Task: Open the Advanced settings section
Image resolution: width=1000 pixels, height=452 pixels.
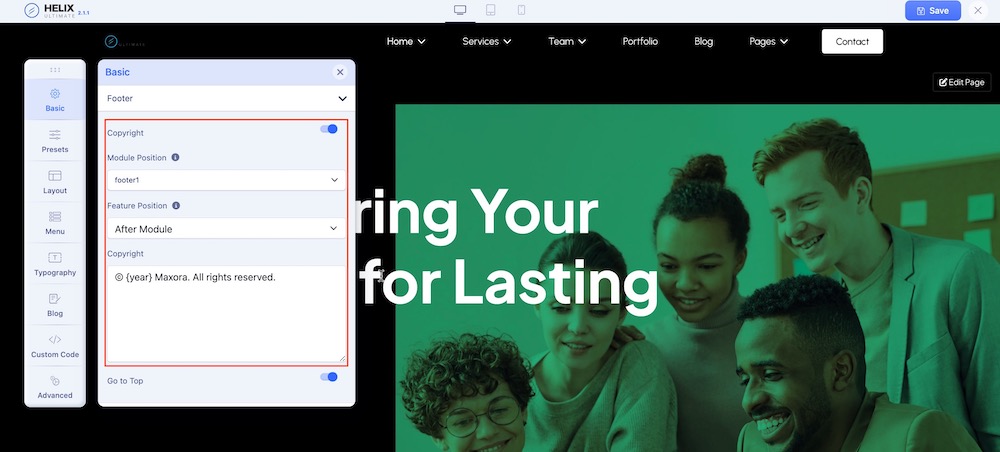Action: [x=55, y=386]
